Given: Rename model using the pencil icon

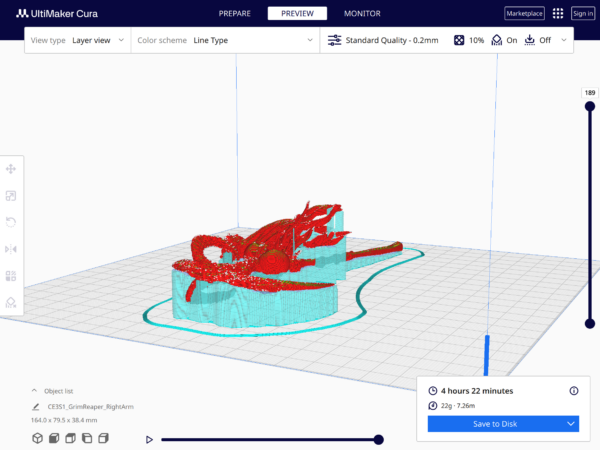Looking at the screenshot, I should pos(36,408).
